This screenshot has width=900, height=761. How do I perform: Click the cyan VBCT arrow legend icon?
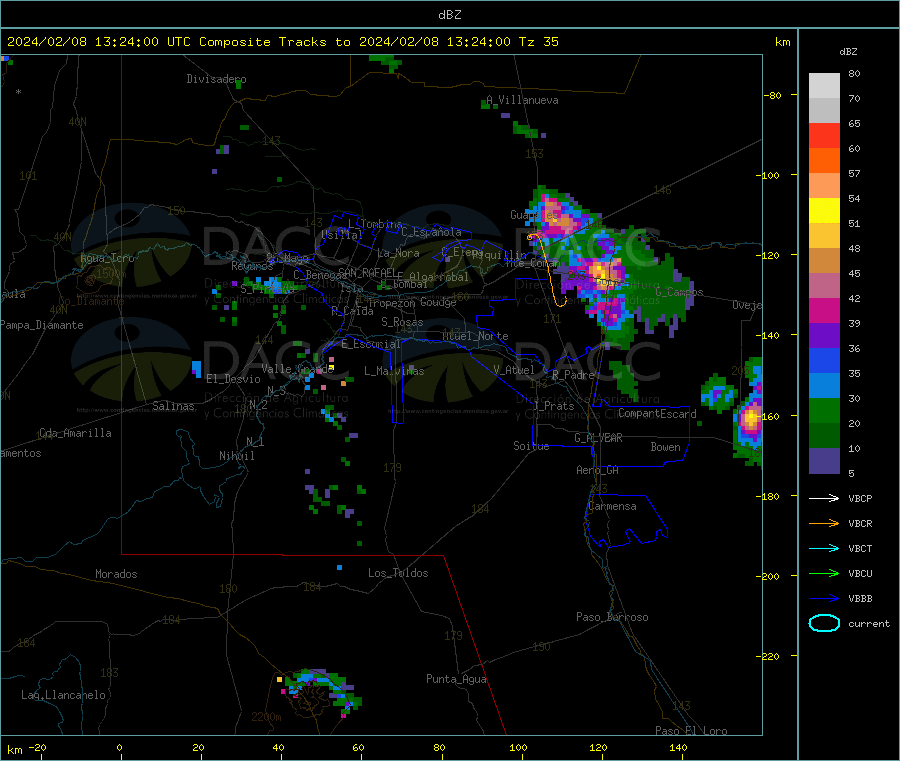pos(824,549)
